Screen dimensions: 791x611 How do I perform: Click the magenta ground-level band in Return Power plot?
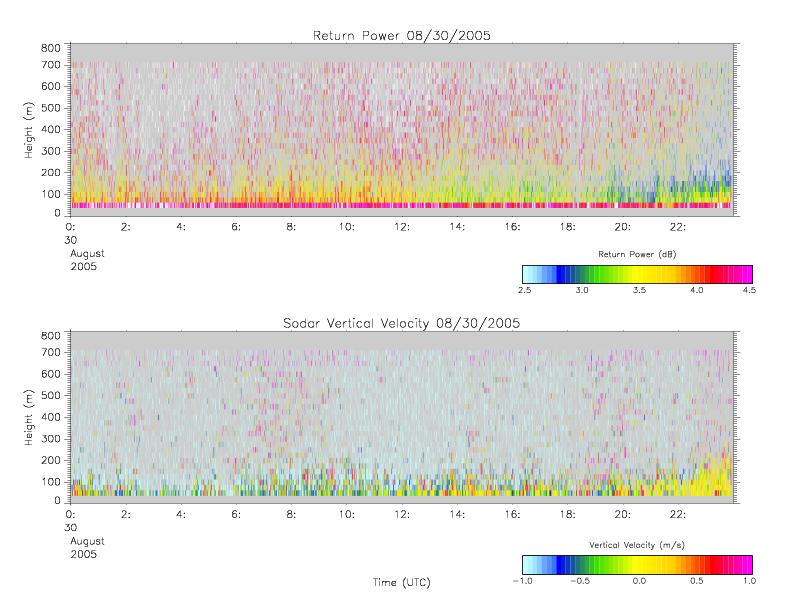(402, 205)
